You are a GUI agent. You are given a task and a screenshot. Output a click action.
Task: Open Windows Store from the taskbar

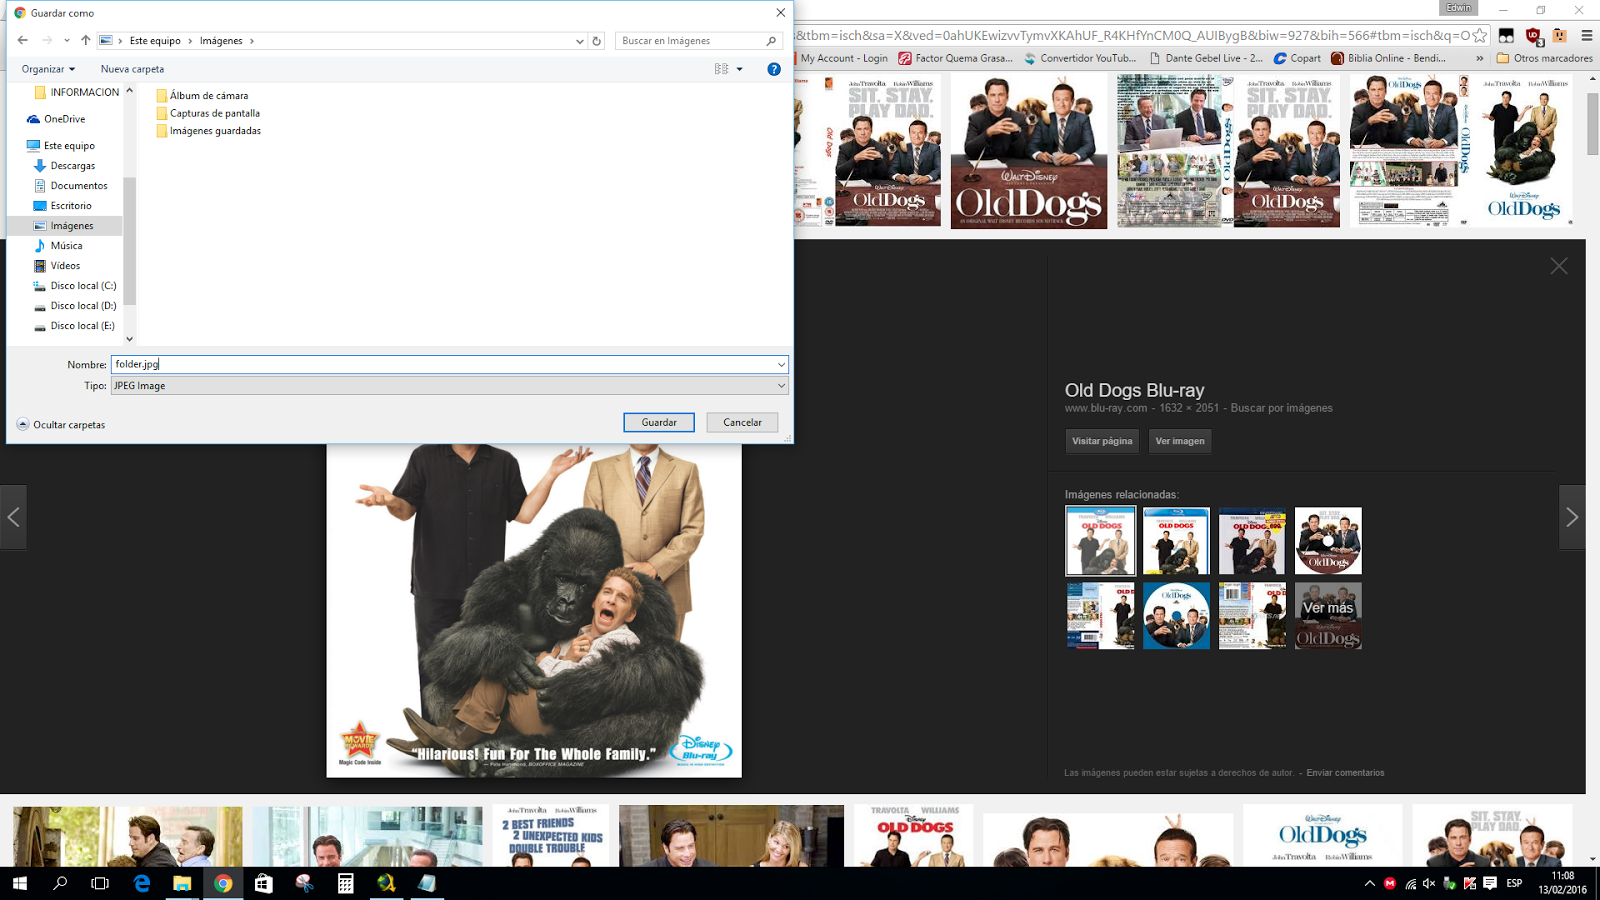click(263, 883)
